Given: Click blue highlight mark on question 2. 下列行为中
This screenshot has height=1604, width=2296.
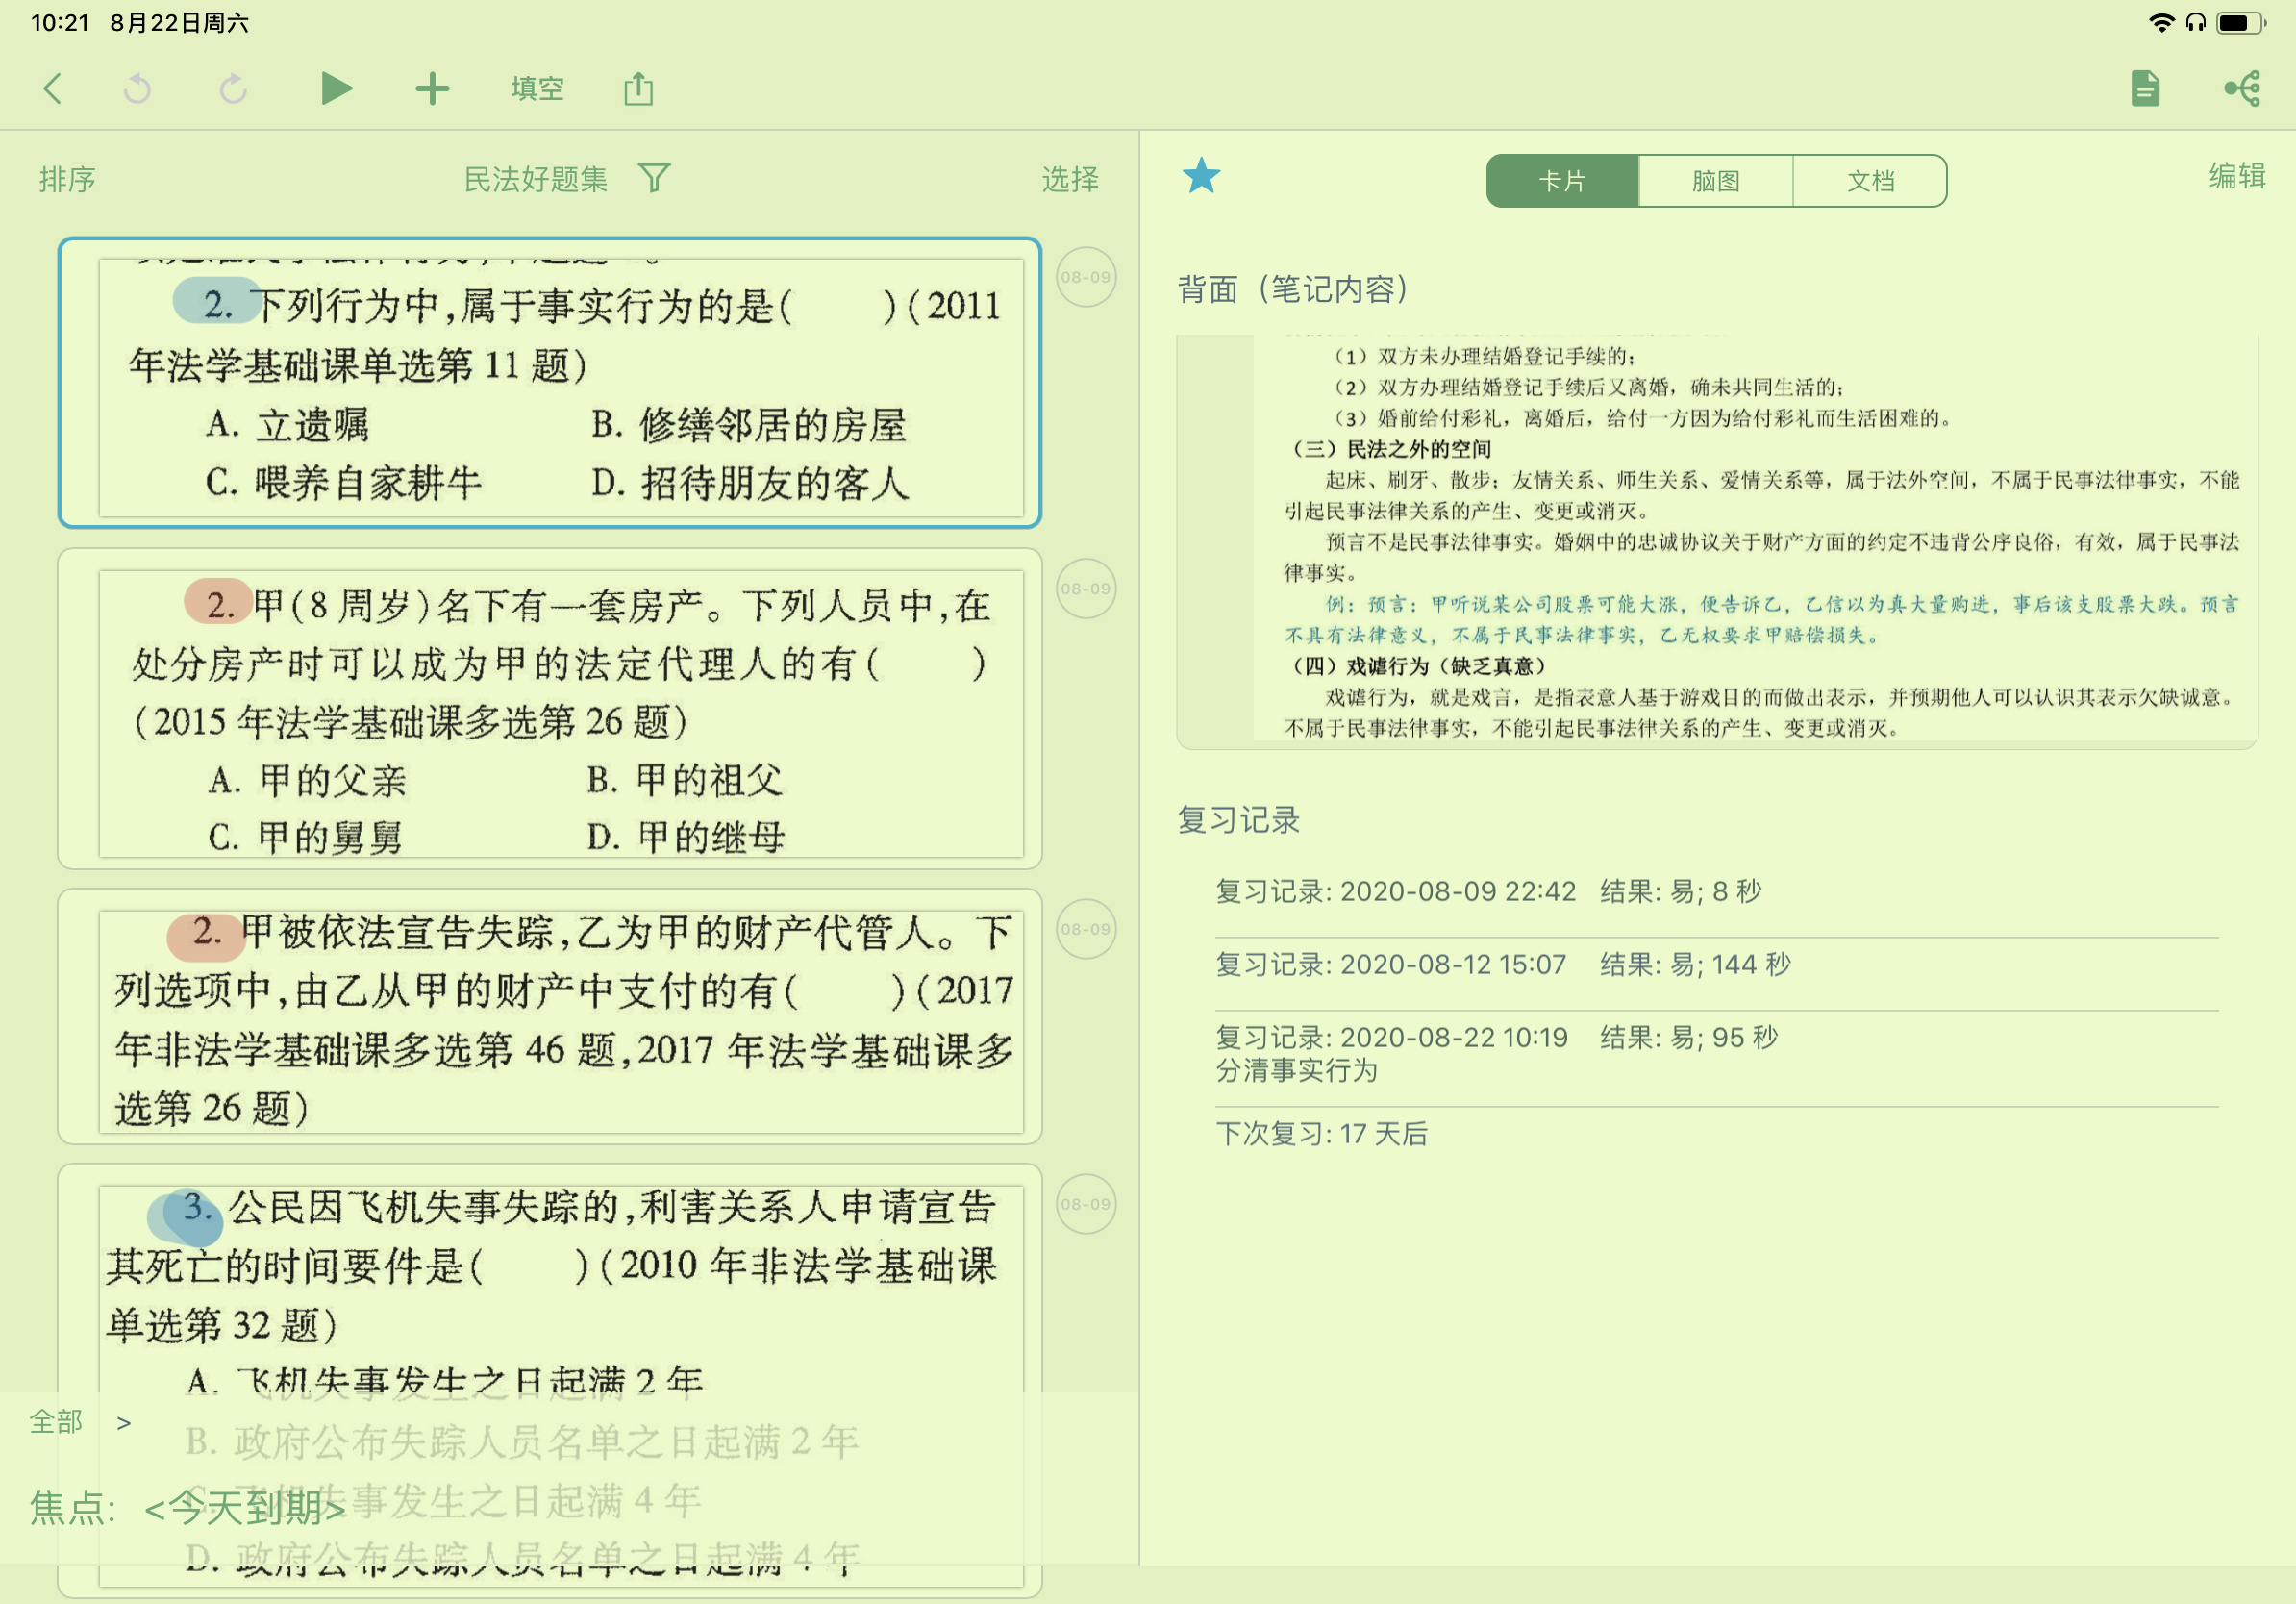Looking at the screenshot, I should click(x=216, y=301).
